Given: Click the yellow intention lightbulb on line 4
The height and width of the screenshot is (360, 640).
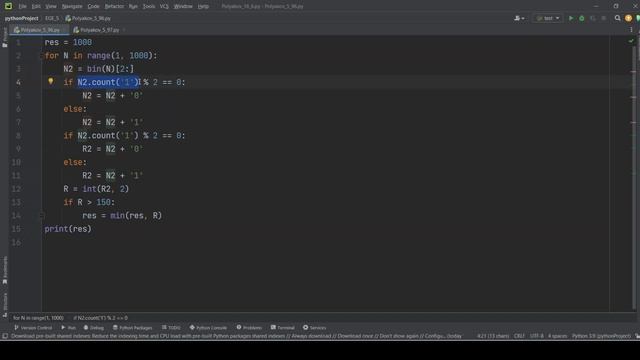Looking at the screenshot, I should coord(51,81).
